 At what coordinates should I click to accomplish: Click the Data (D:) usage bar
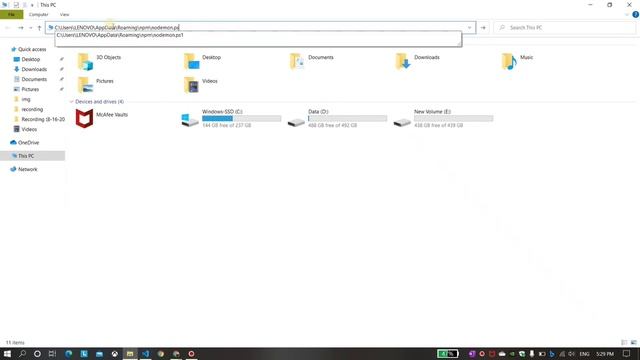[347, 118]
